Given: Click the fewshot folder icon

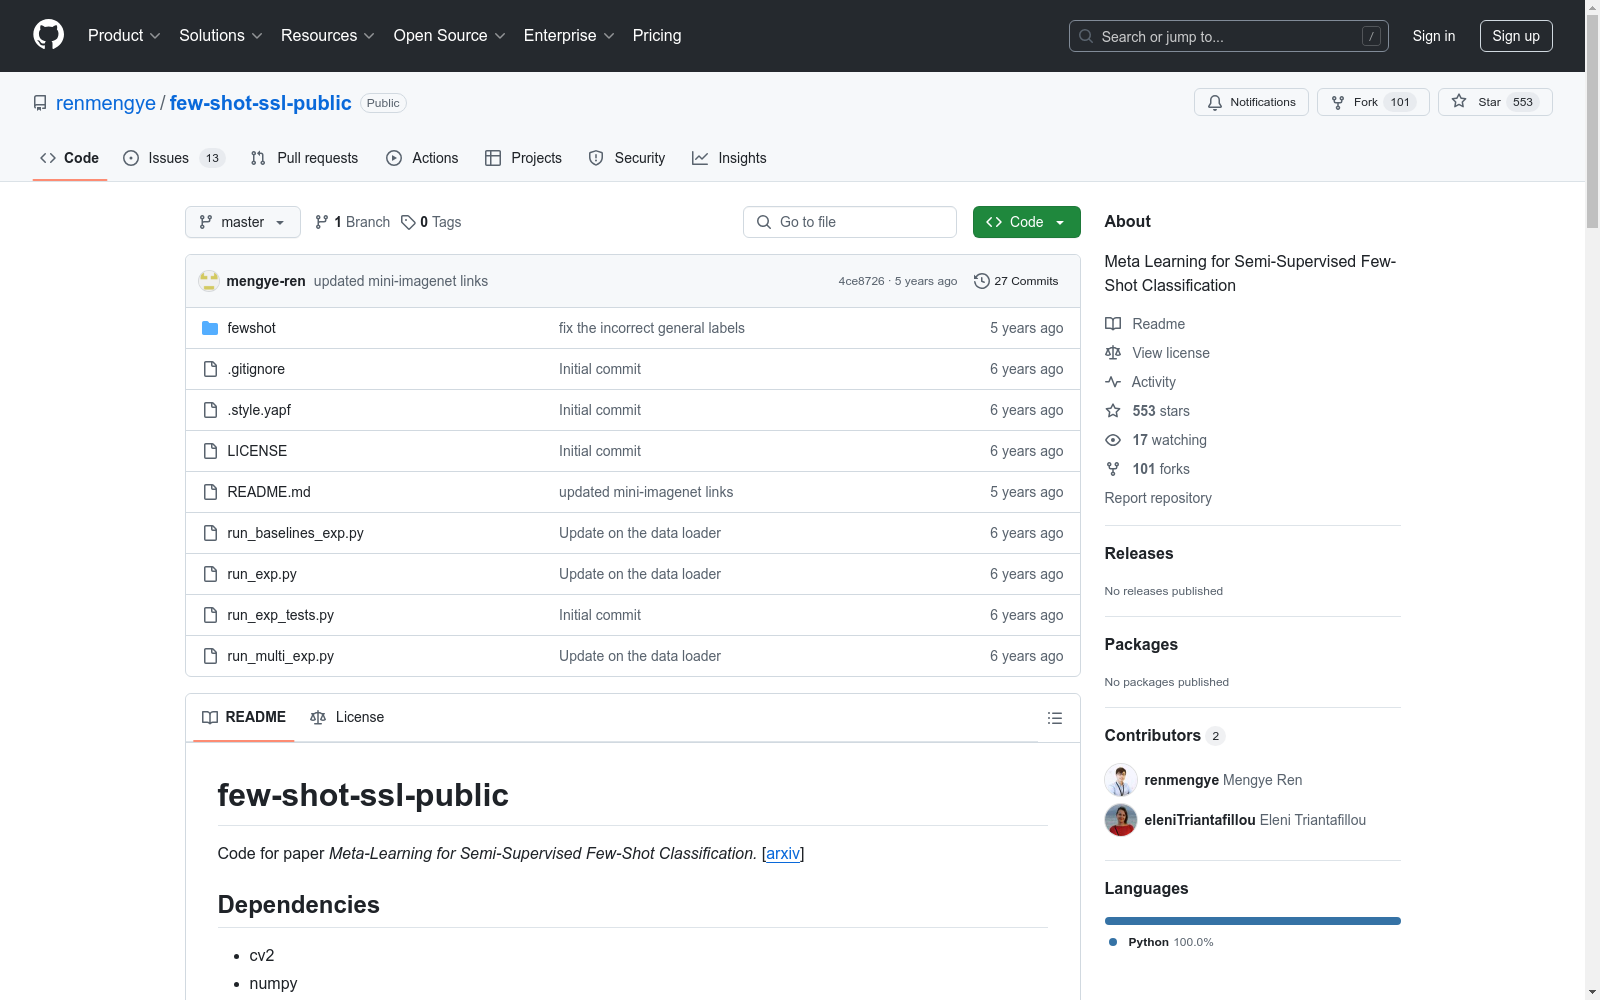Looking at the screenshot, I should (210, 328).
